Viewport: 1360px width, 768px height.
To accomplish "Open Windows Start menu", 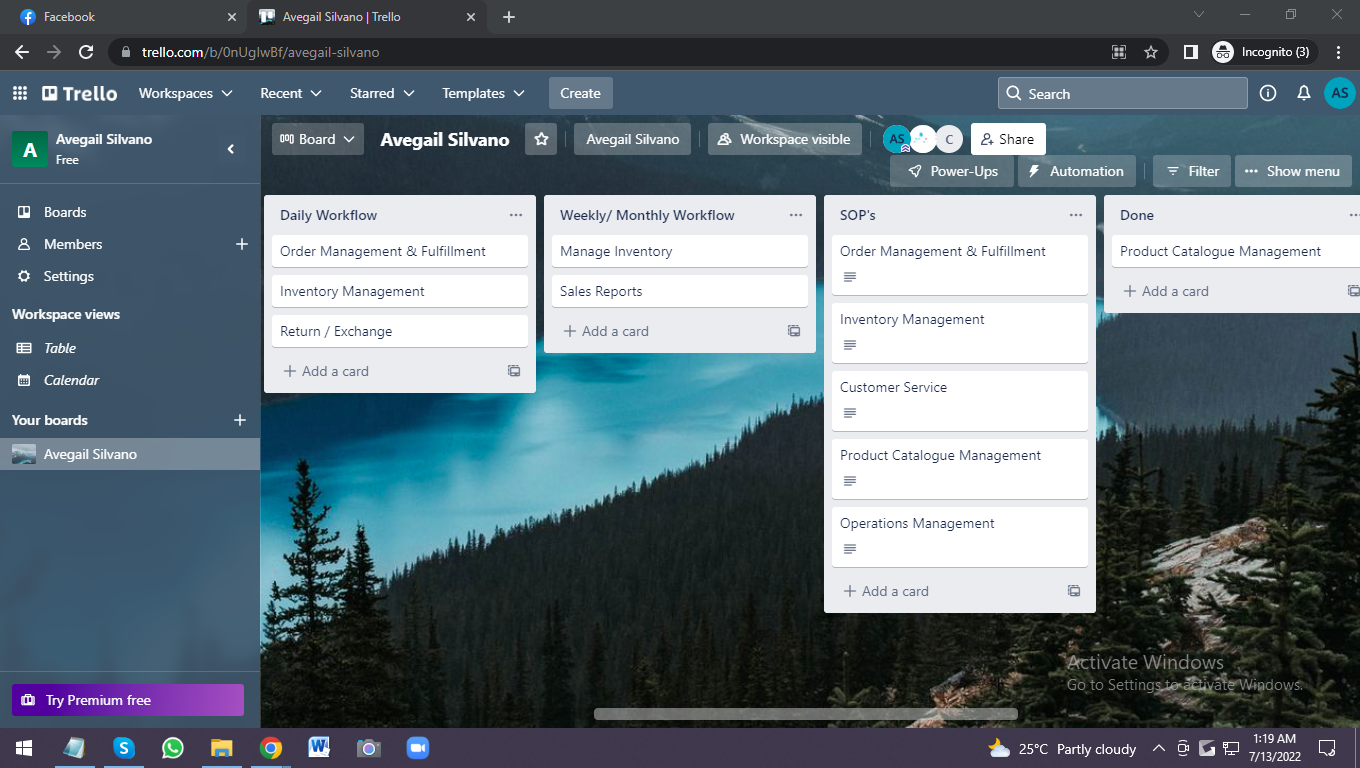I will [x=24, y=748].
